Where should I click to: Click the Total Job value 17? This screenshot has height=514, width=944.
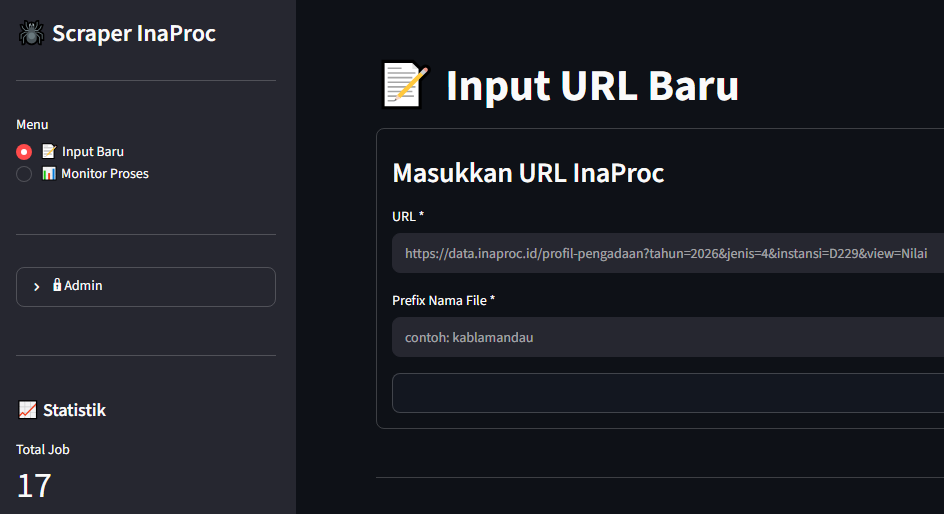34,486
